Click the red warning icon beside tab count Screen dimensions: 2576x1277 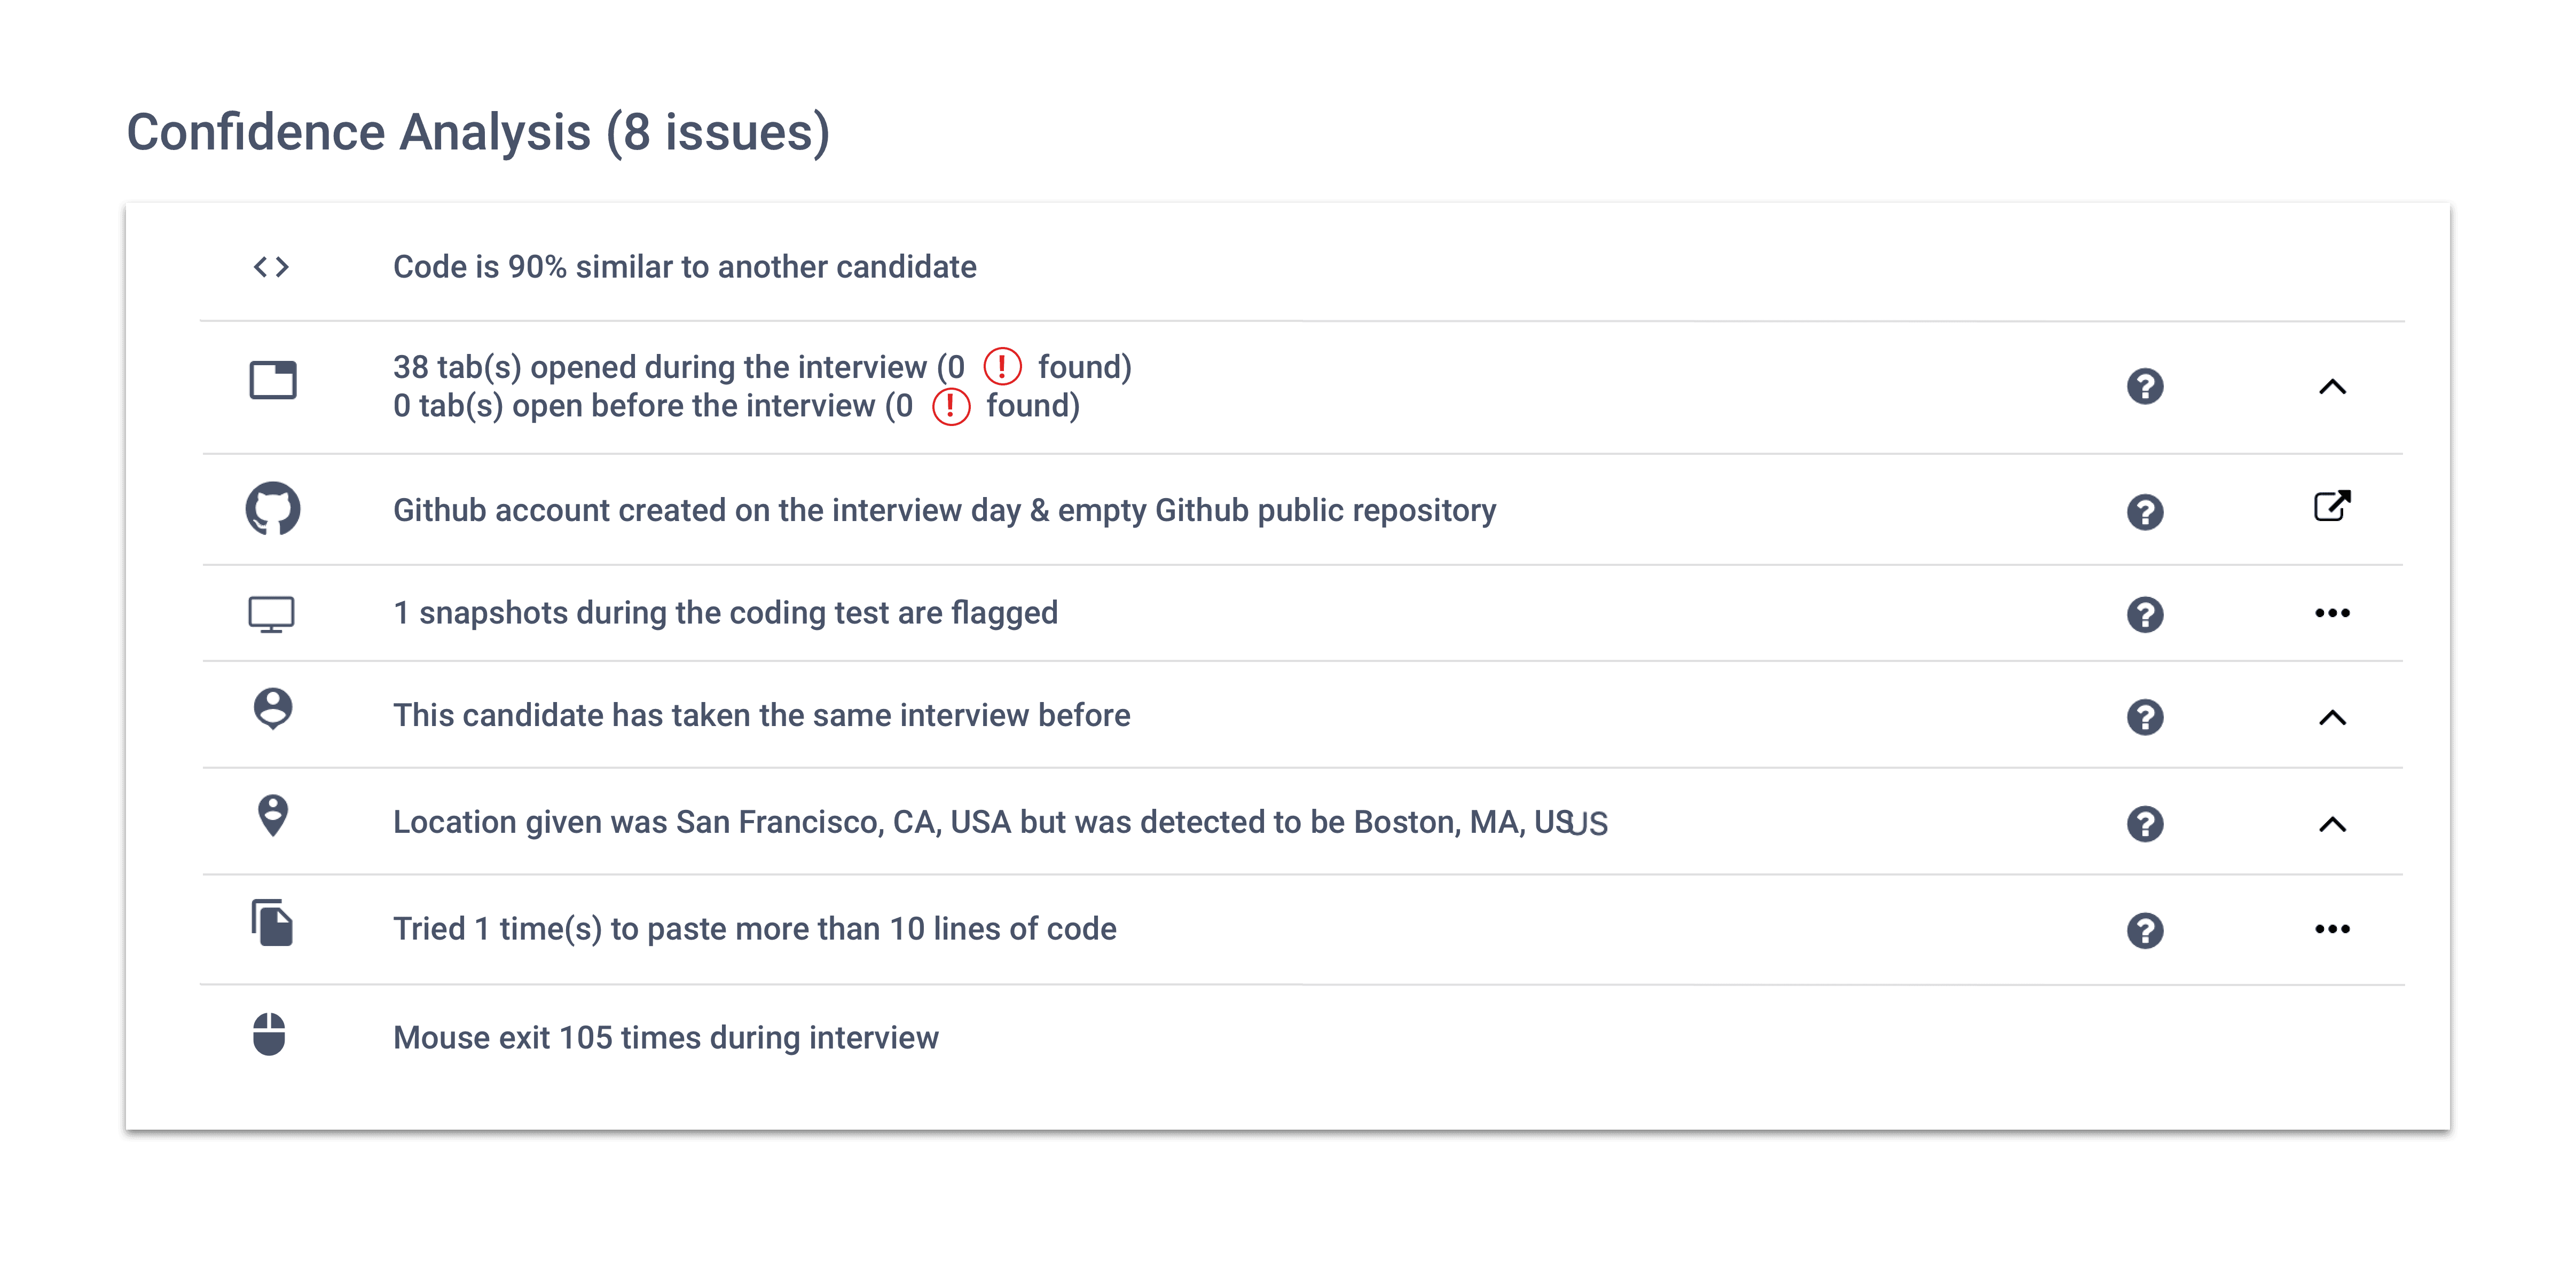point(1002,366)
